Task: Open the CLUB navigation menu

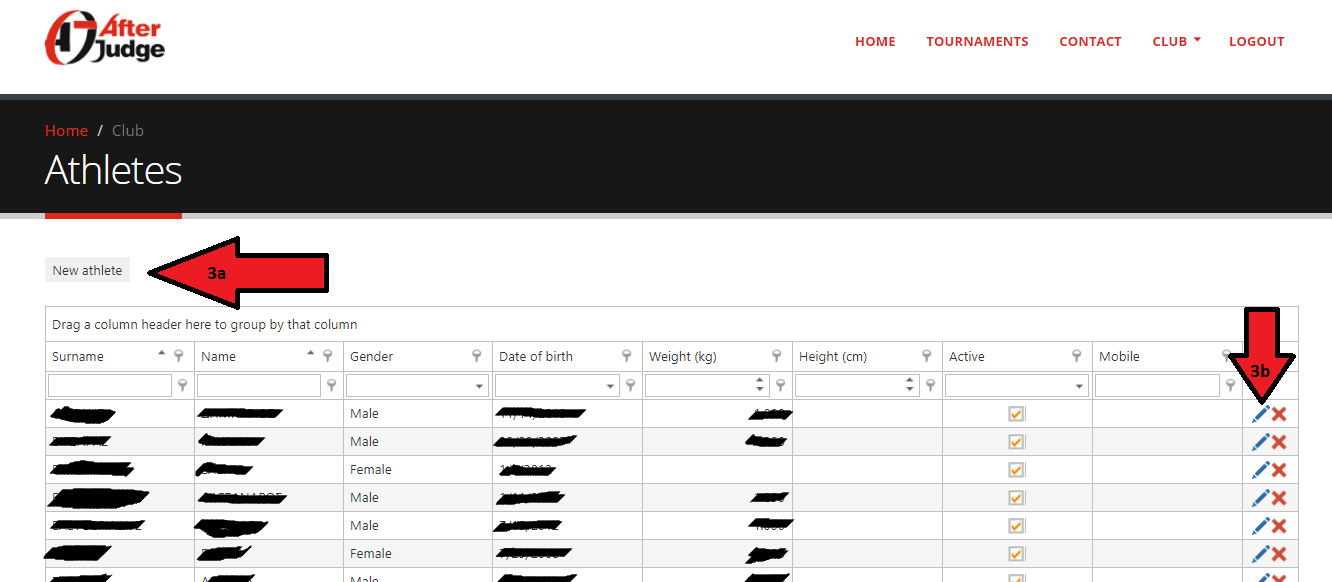Action: (1175, 41)
